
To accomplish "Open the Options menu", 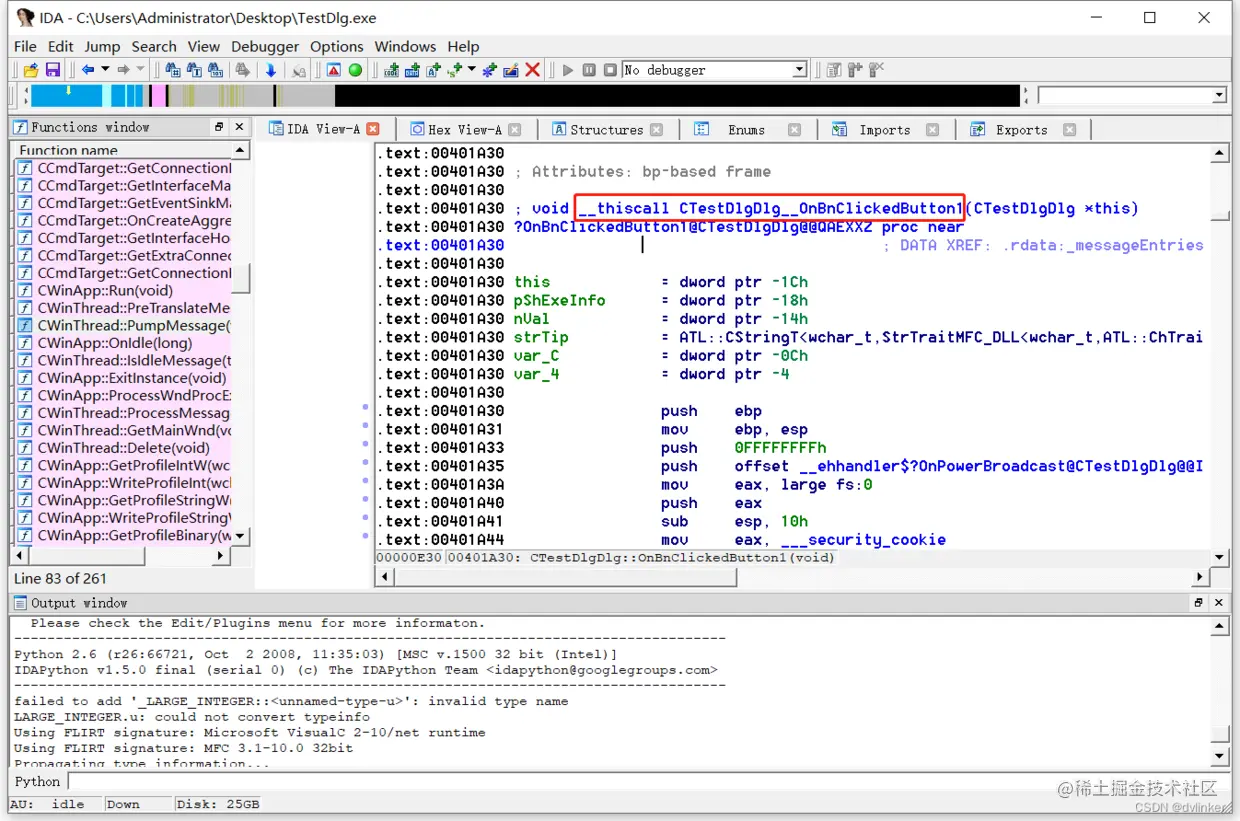I will pos(337,46).
